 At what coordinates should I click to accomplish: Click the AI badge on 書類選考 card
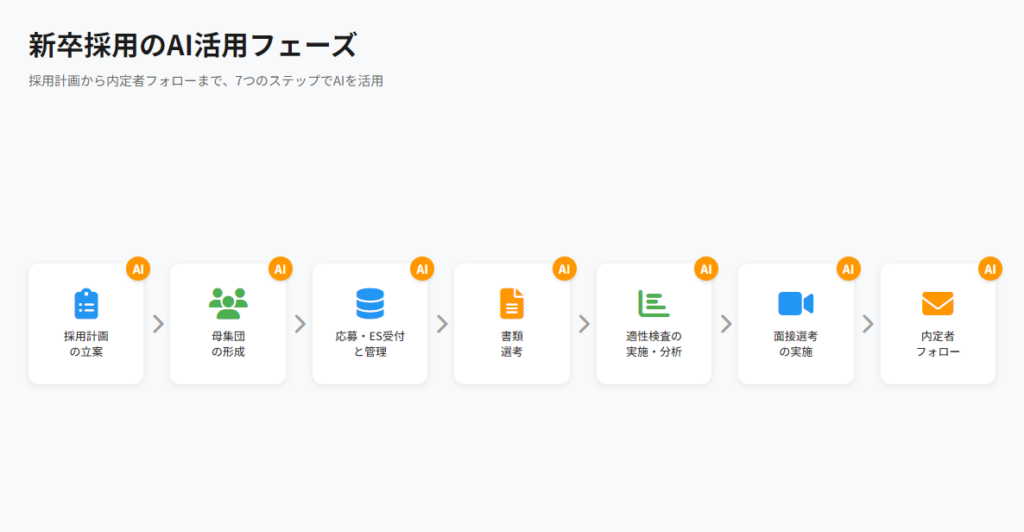[x=564, y=268]
